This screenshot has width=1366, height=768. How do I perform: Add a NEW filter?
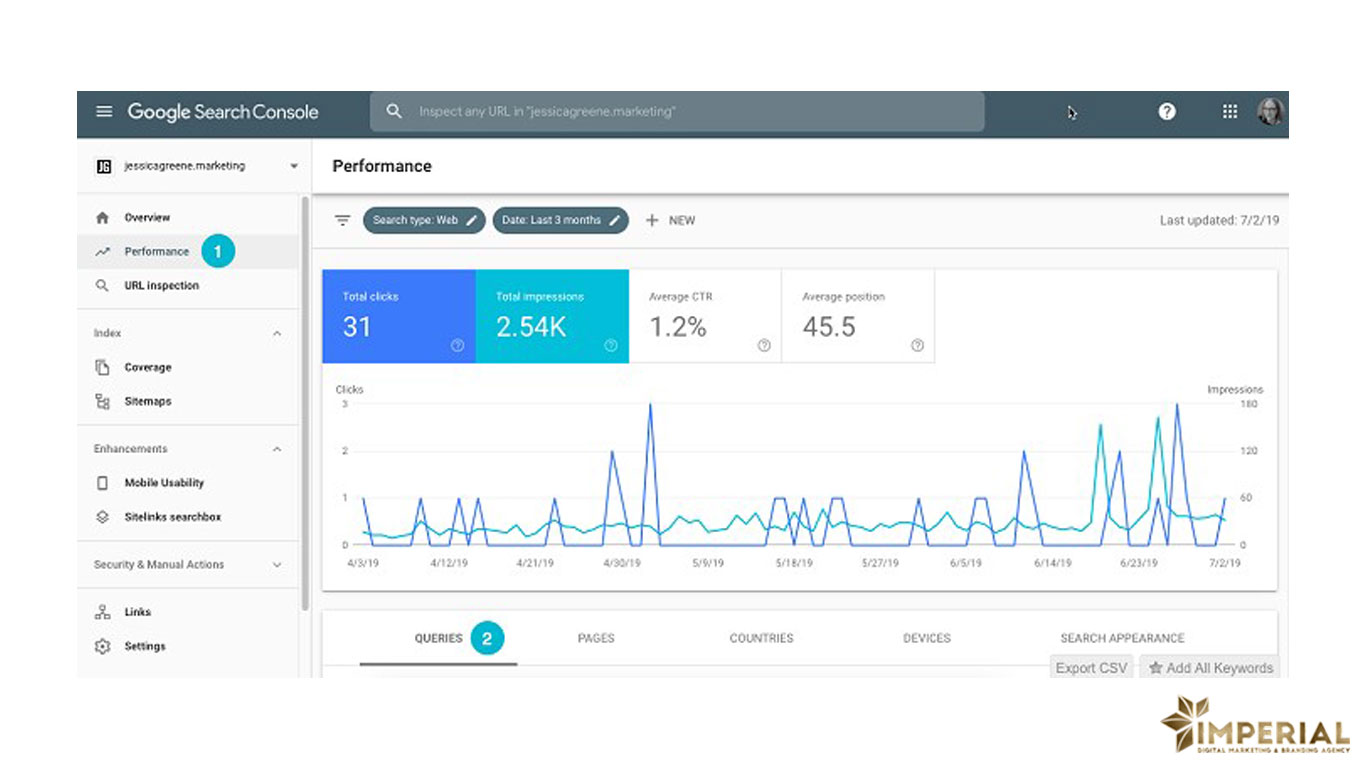coord(670,221)
